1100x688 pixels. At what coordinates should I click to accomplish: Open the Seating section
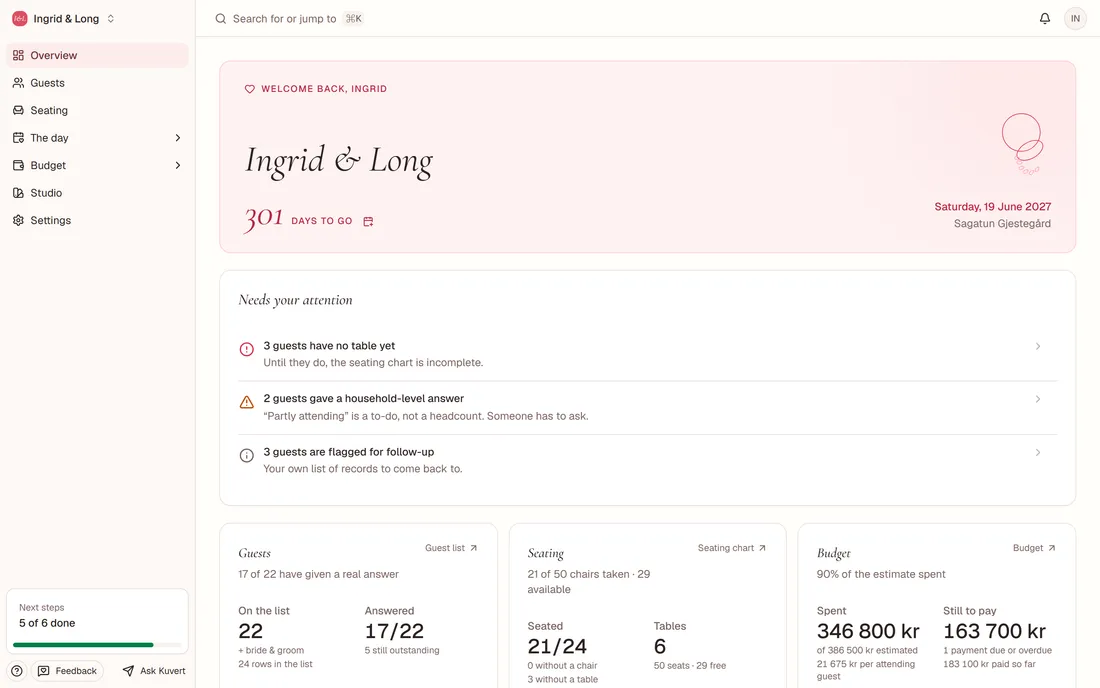[98, 110]
